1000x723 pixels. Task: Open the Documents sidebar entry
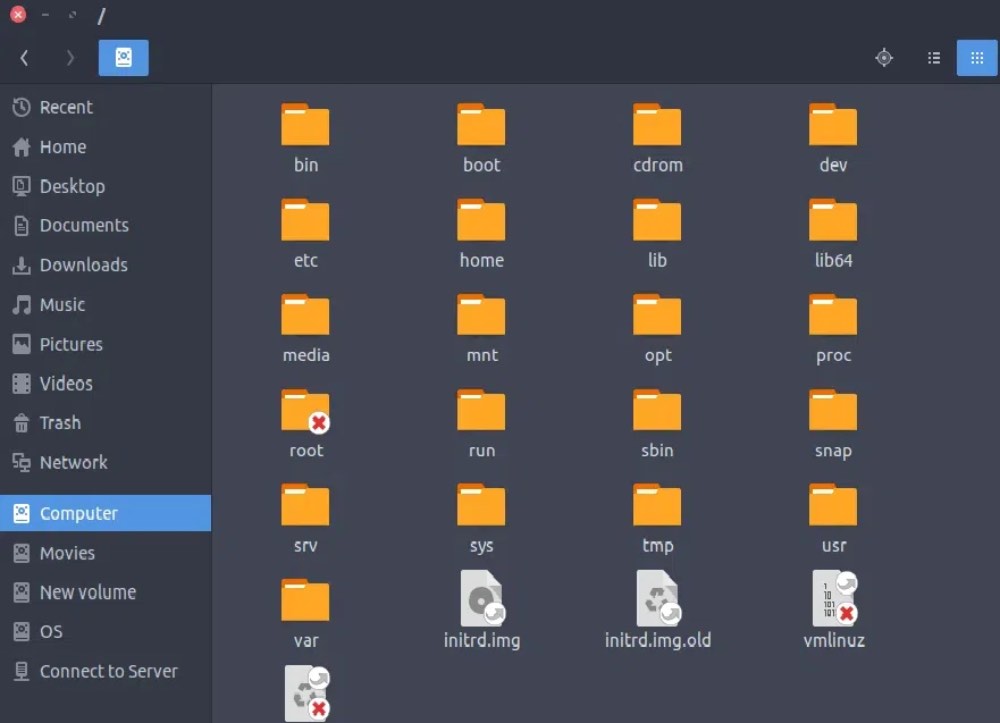click(84, 225)
